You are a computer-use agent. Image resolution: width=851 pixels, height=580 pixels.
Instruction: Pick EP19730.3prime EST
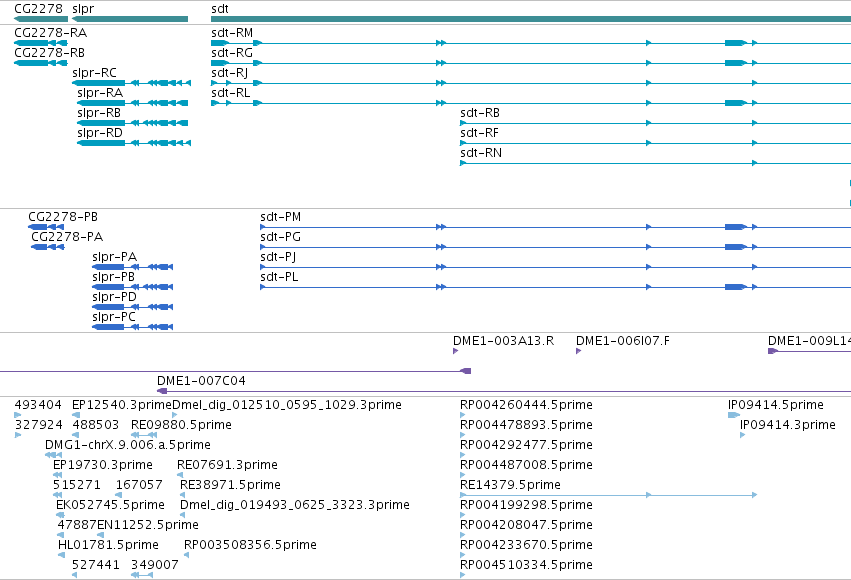point(58,475)
